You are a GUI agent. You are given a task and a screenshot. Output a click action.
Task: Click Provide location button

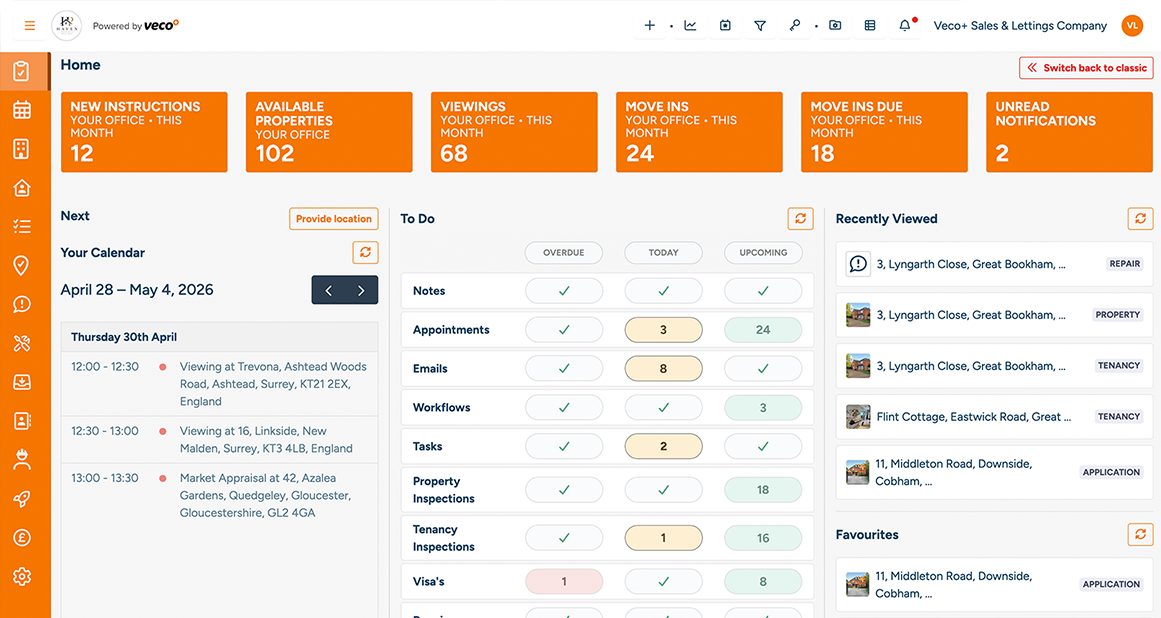(x=334, y=219)
